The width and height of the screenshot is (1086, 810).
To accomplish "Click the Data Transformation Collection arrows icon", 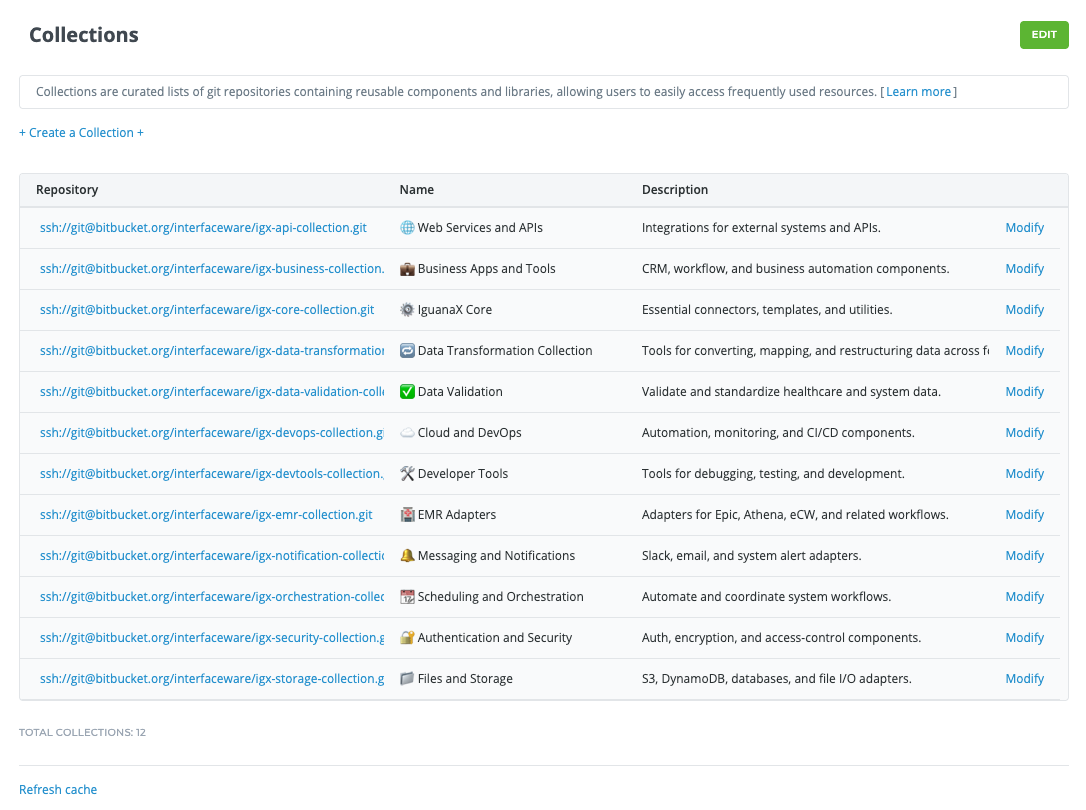I will [x=407, y=351].
